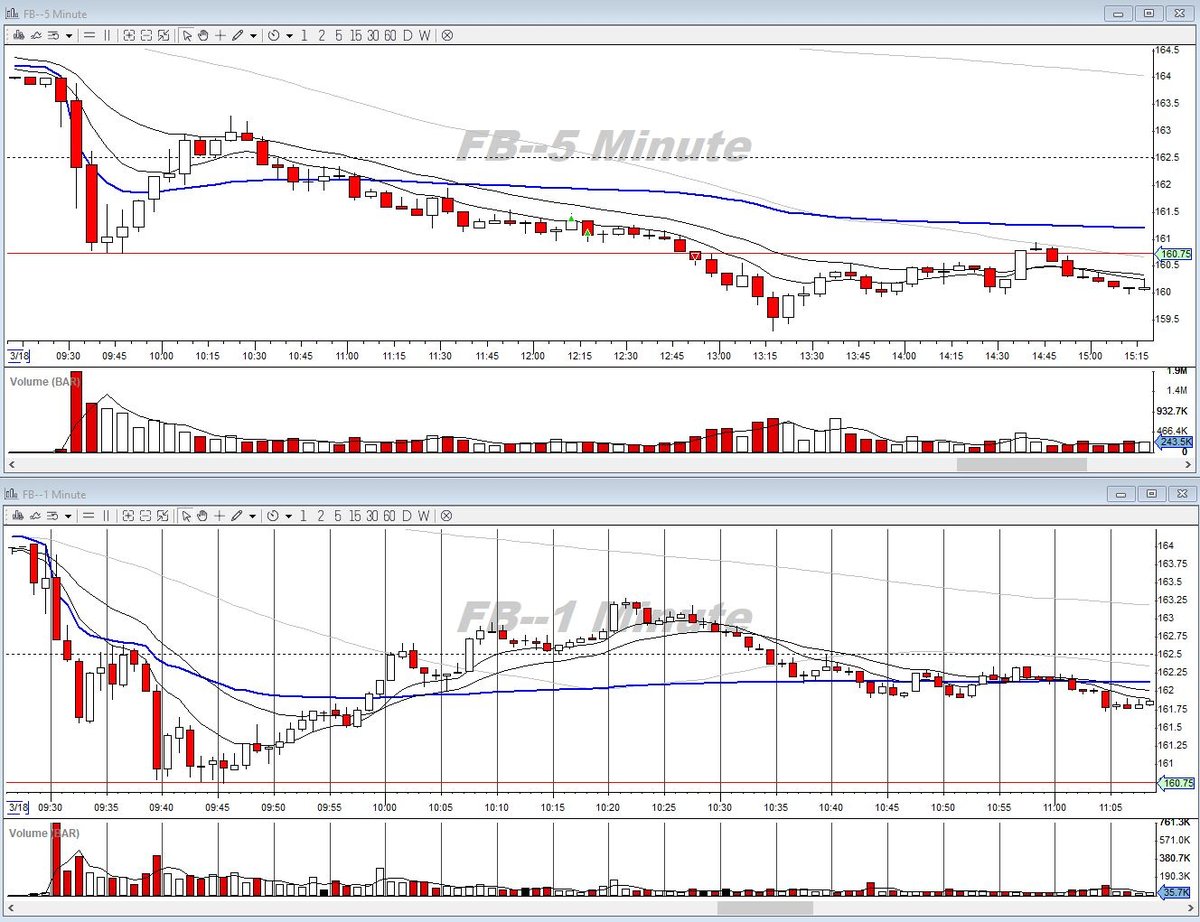Select hand pan tool in FB--5 Minute toolbar
This screenshot has height=922, width=1200.
tap(203, 35)
